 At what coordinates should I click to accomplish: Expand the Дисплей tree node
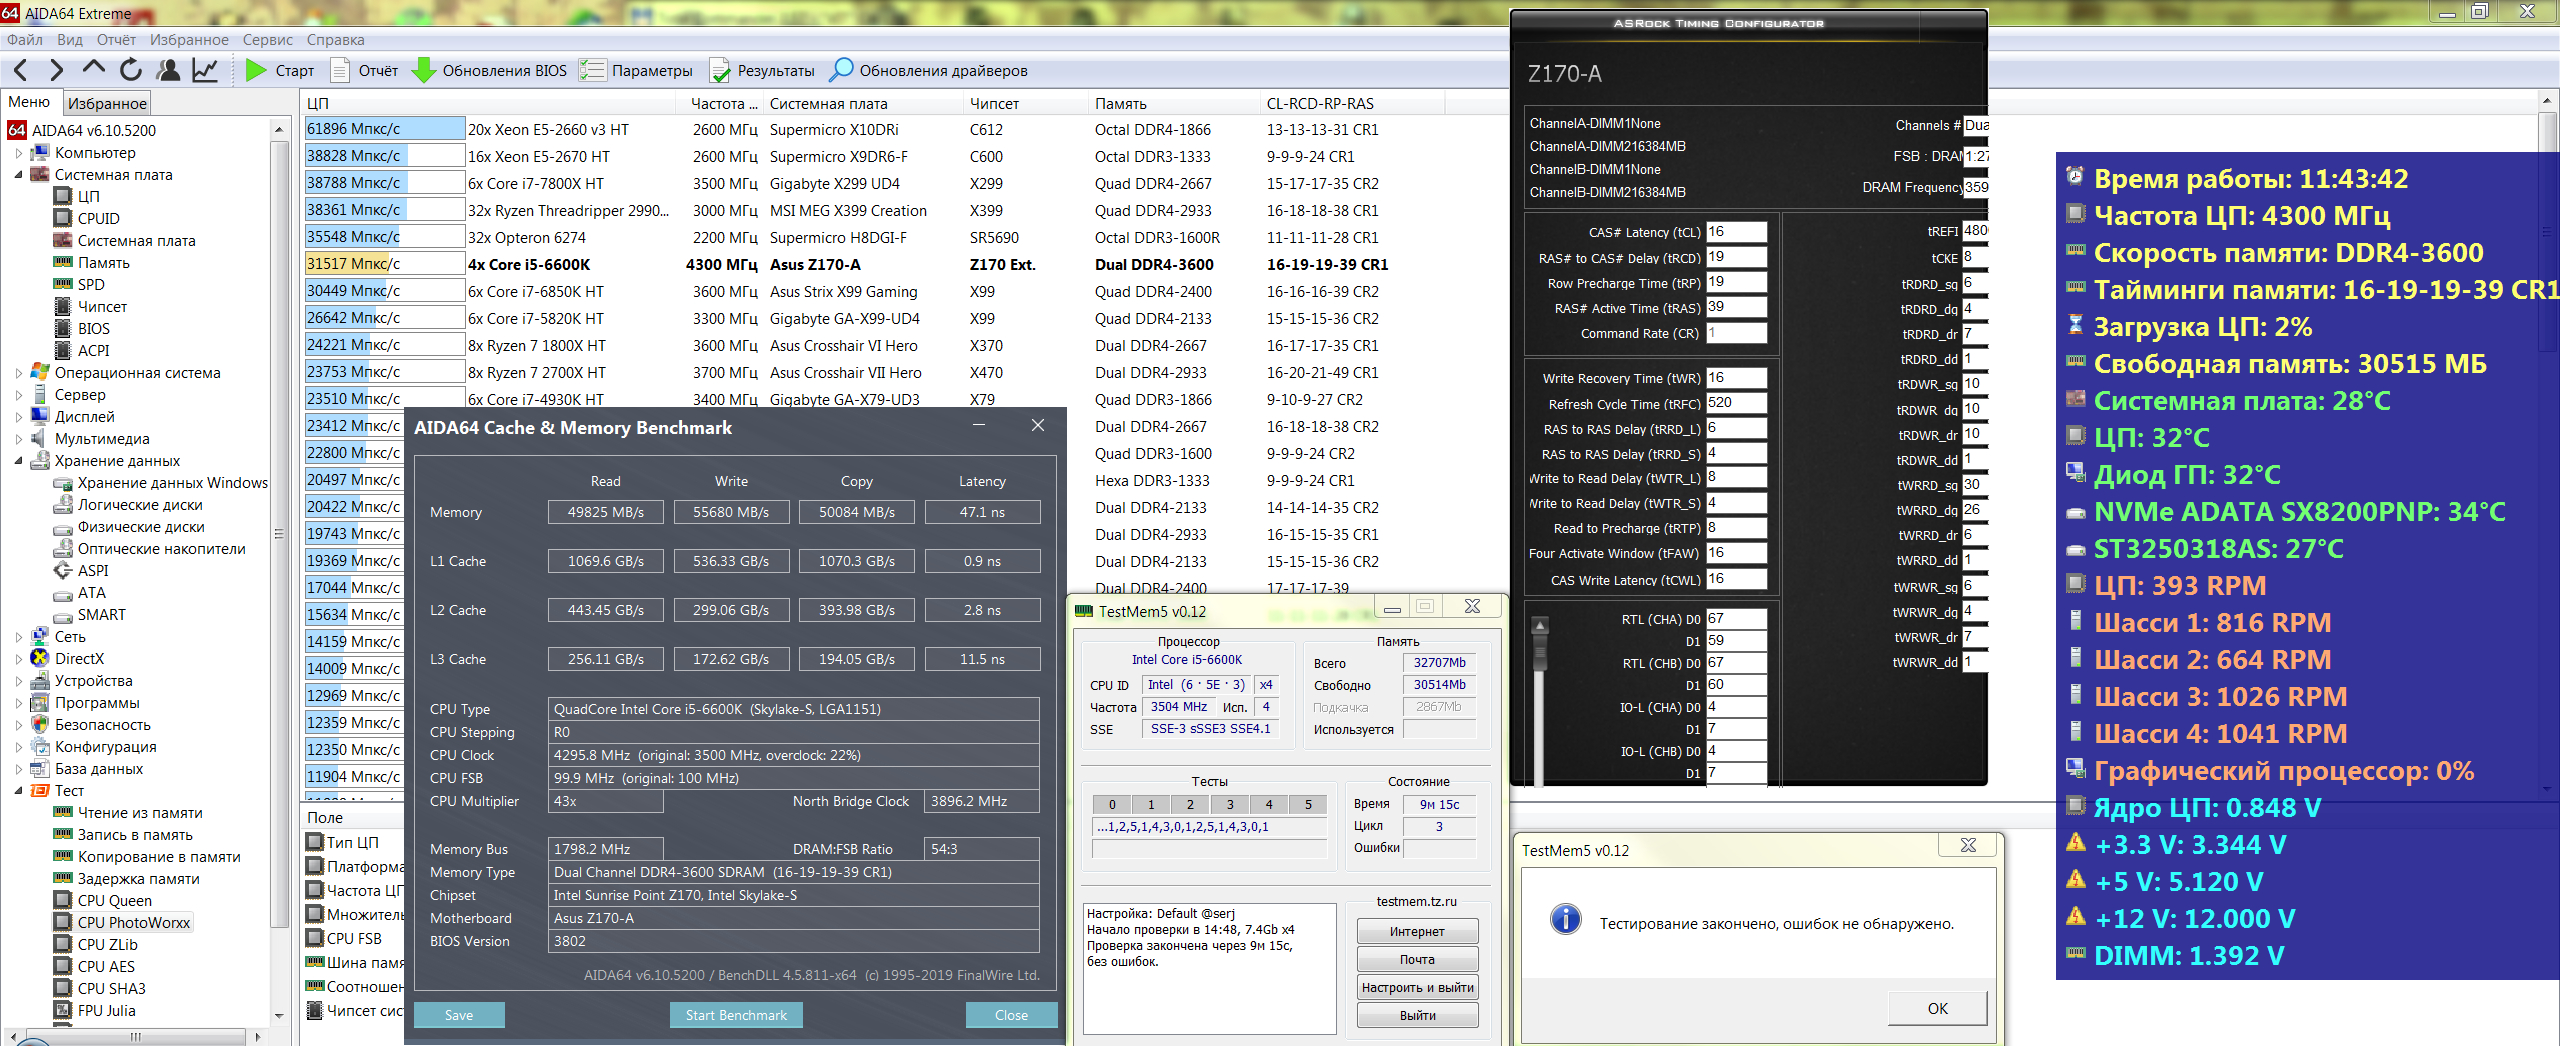(18, 417)
